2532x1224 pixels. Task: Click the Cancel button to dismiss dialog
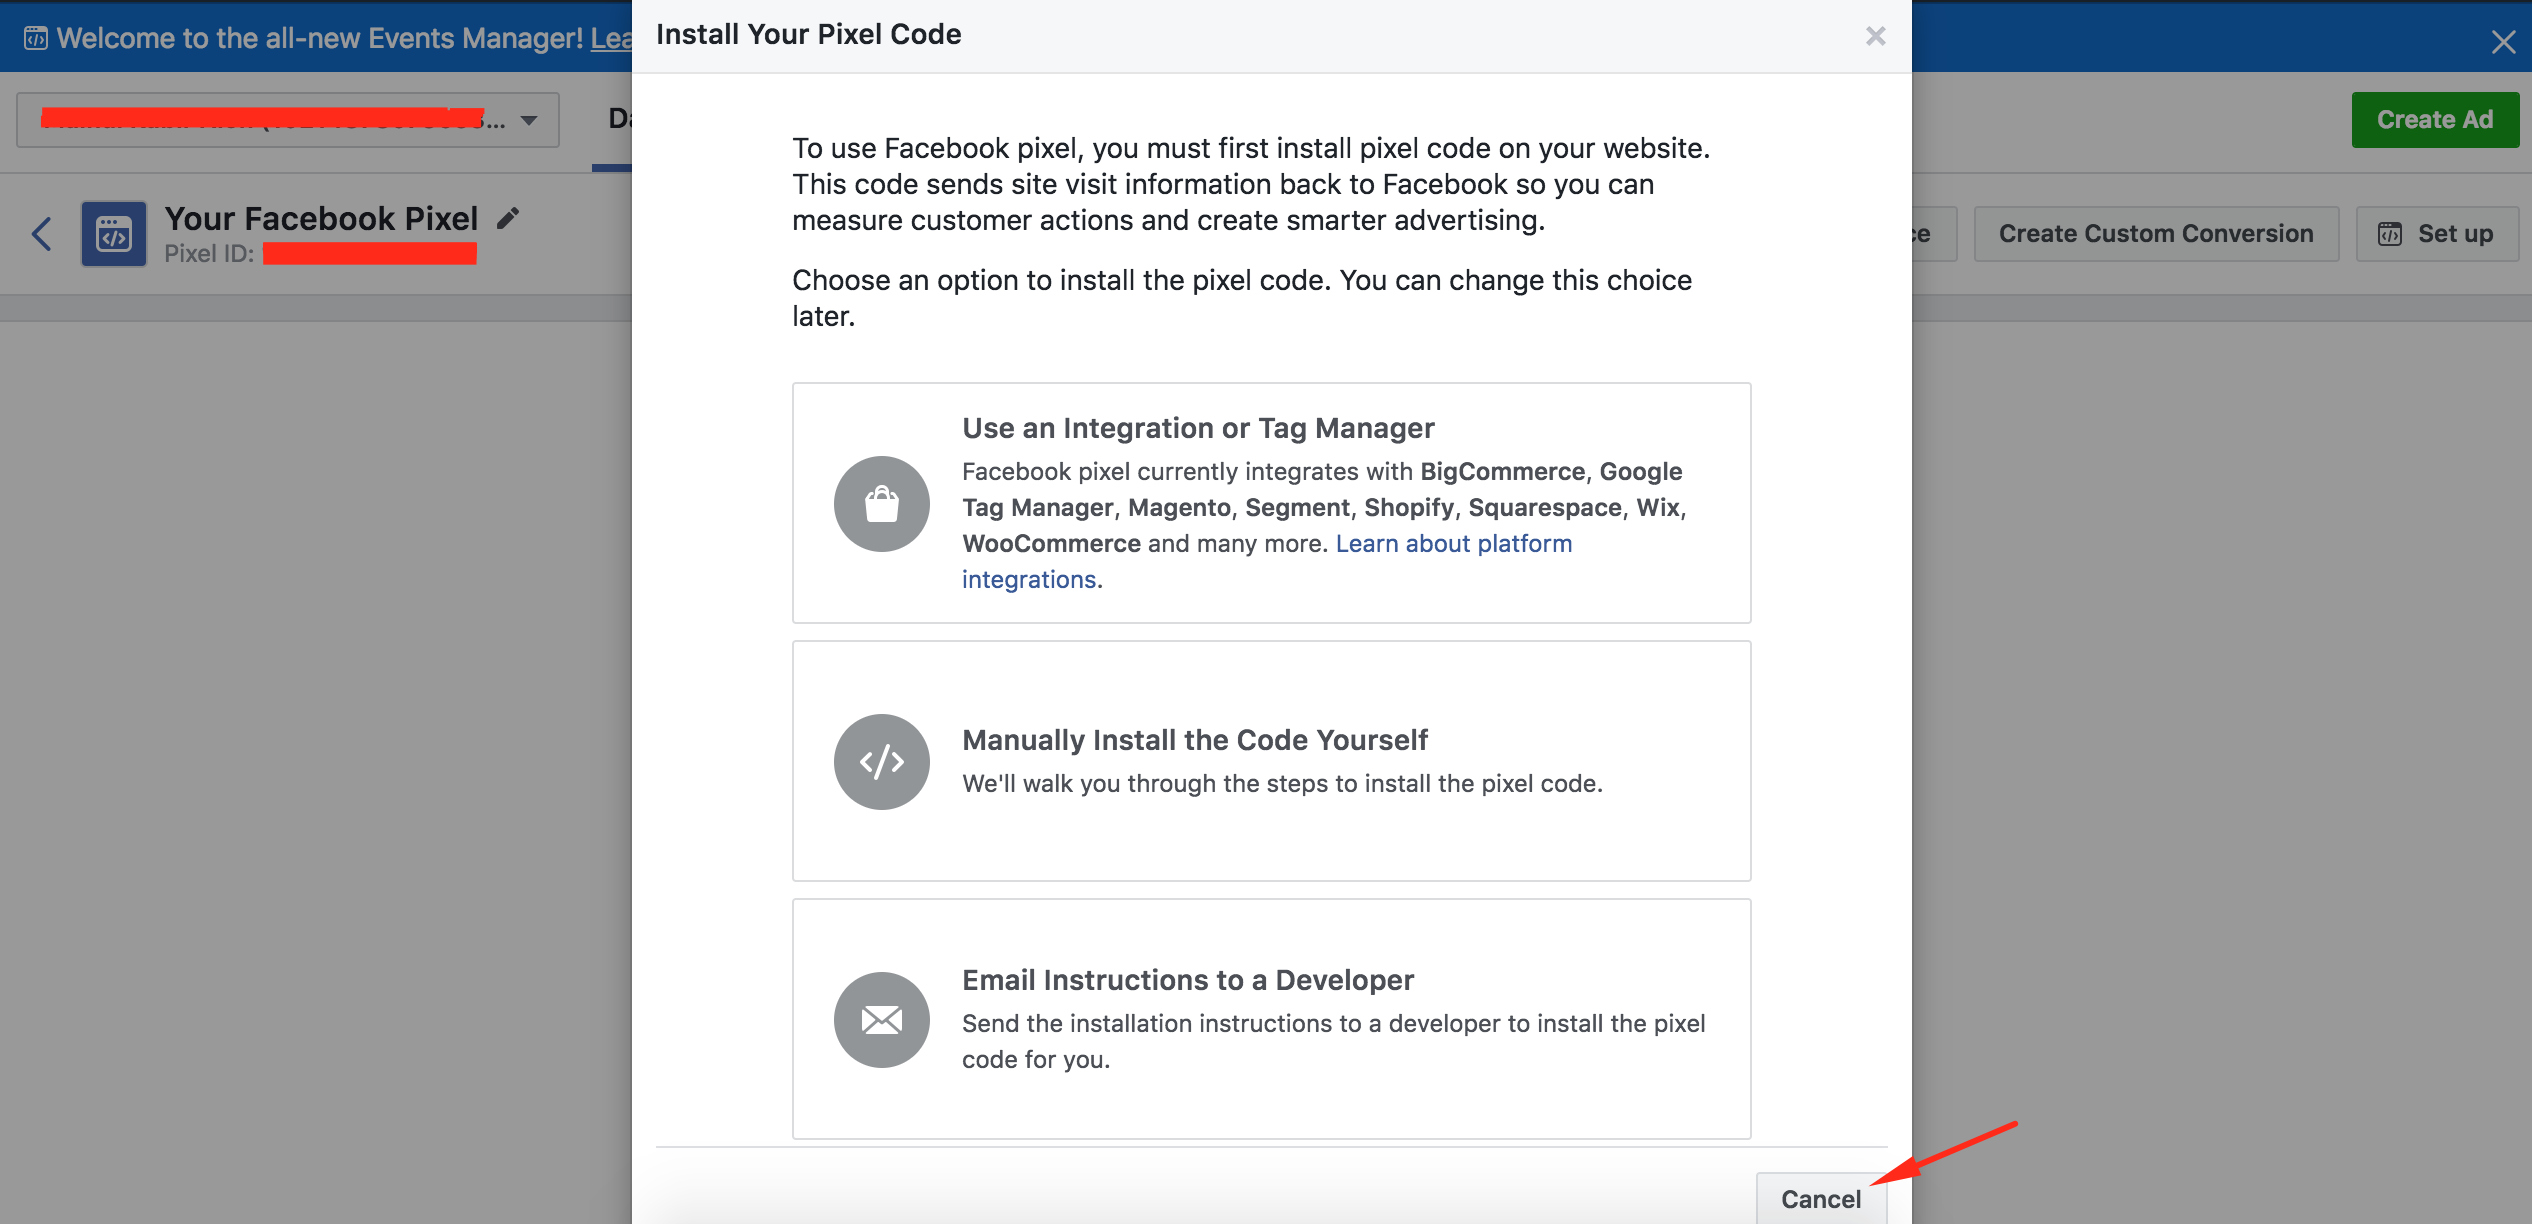coord(1820,1198)
